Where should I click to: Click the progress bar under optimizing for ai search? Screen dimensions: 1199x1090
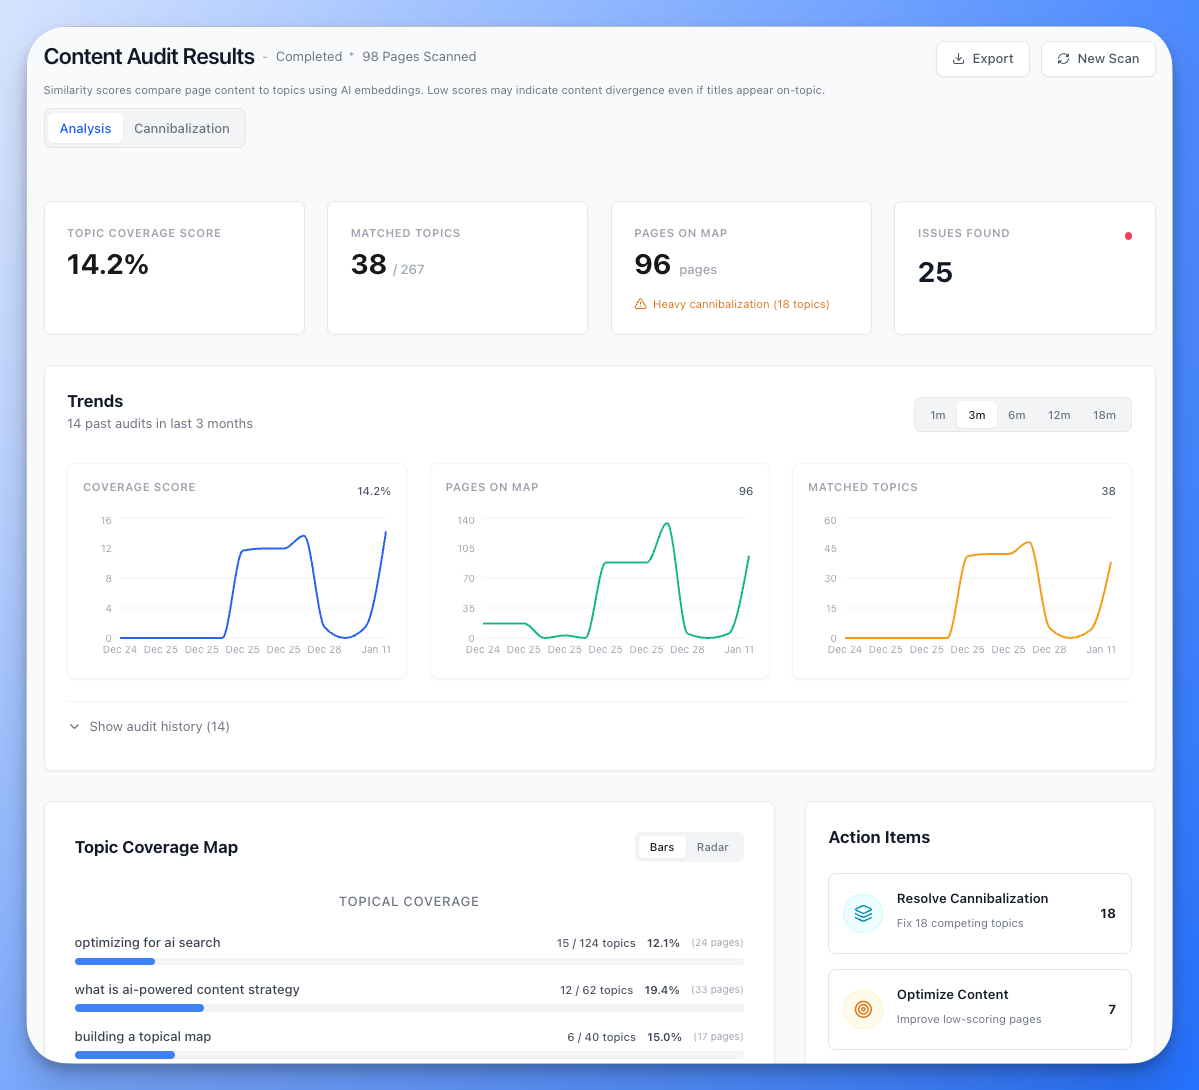(409, 961)
